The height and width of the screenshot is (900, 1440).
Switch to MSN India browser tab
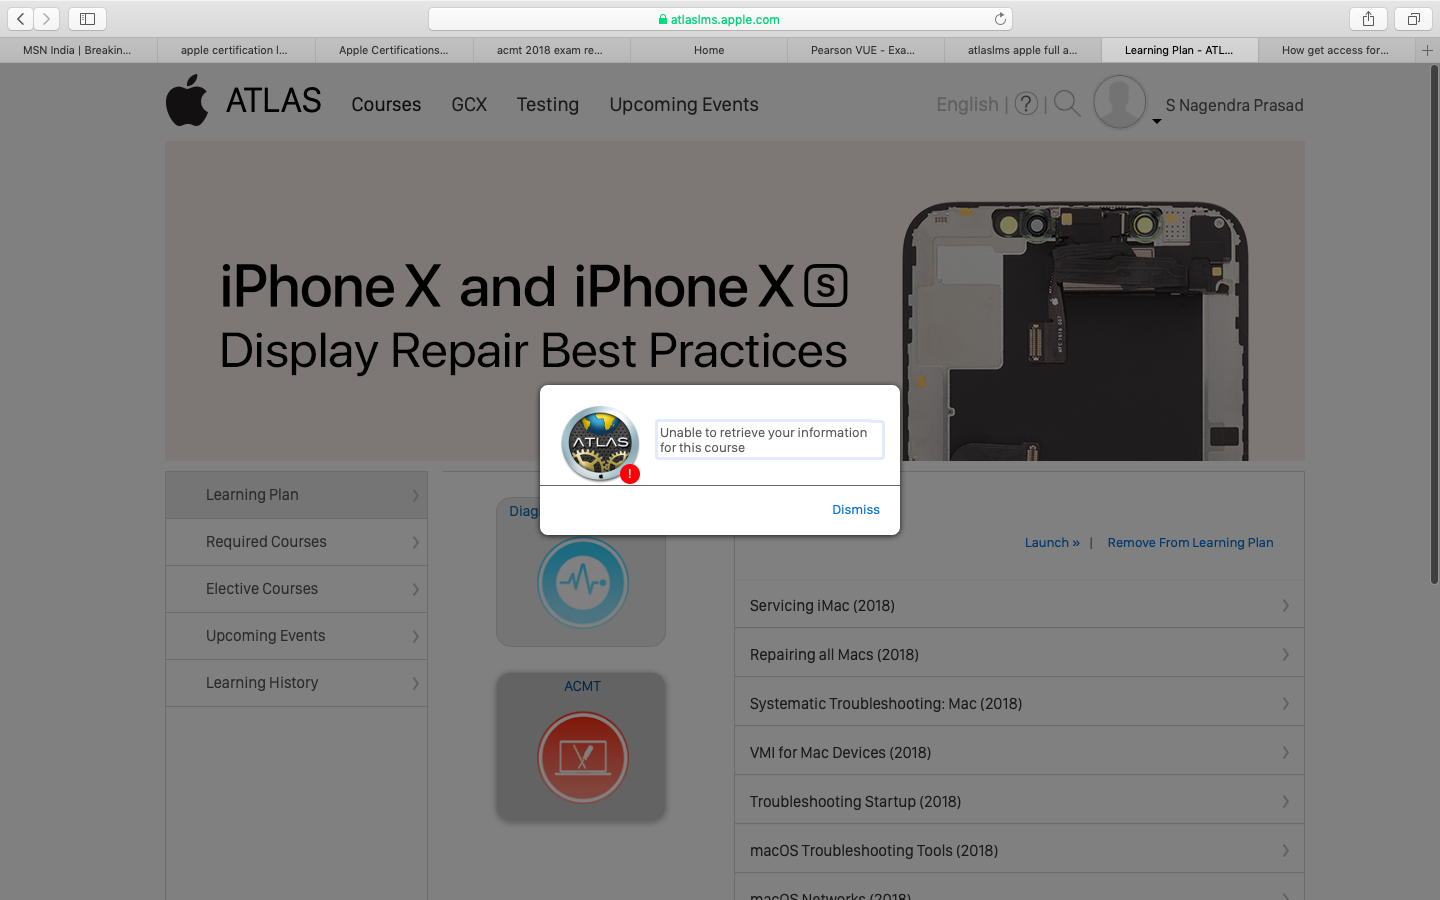tap(78, 50)
